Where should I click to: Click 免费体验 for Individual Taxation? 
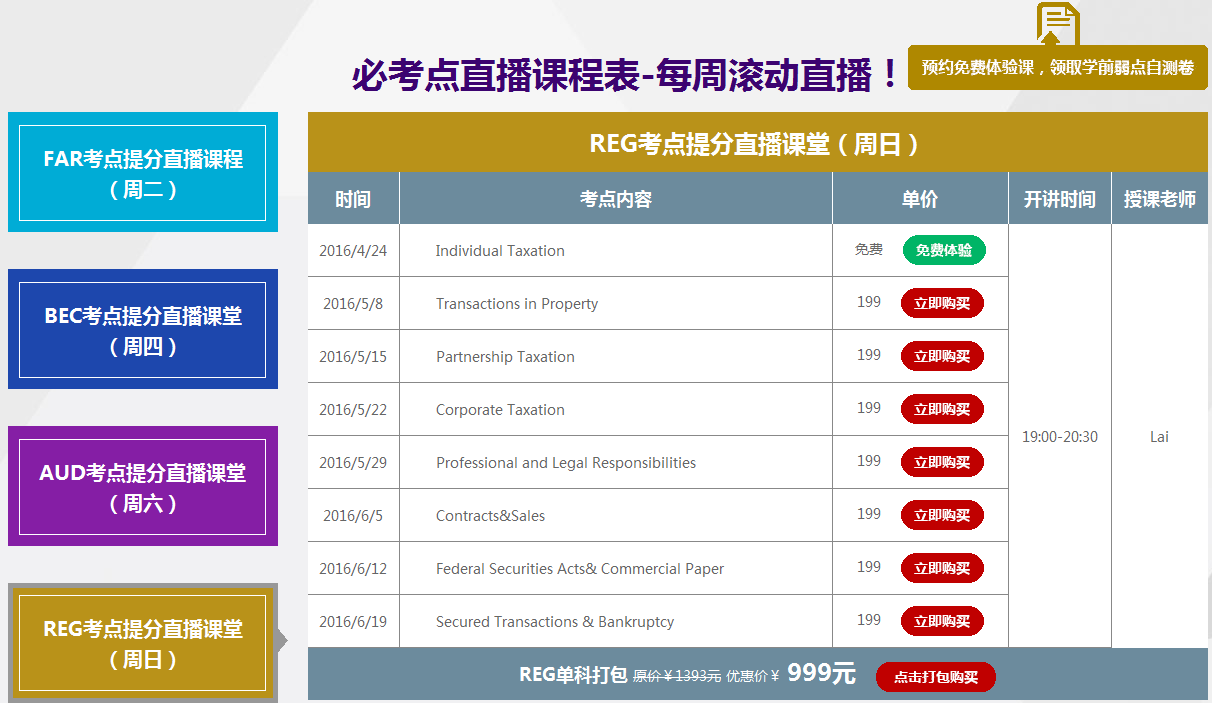(943, 250)
